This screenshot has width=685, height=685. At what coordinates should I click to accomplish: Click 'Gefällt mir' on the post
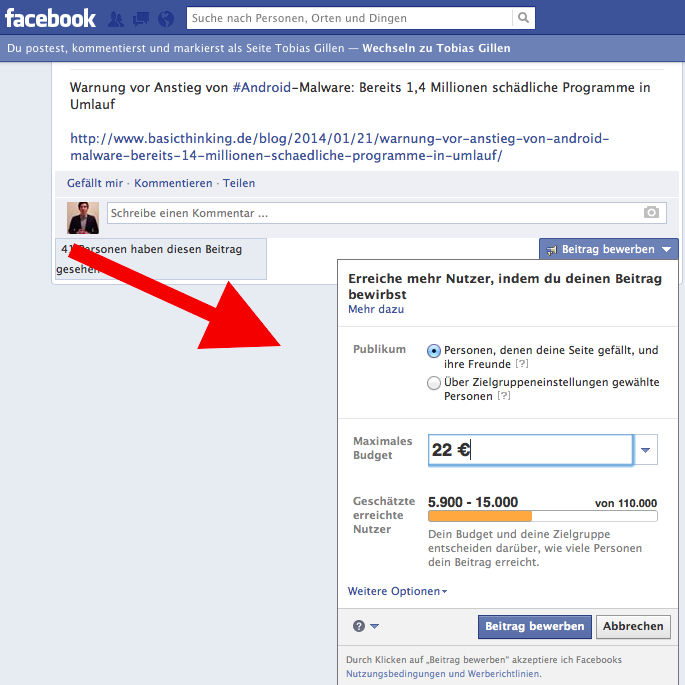click(95, 183)
